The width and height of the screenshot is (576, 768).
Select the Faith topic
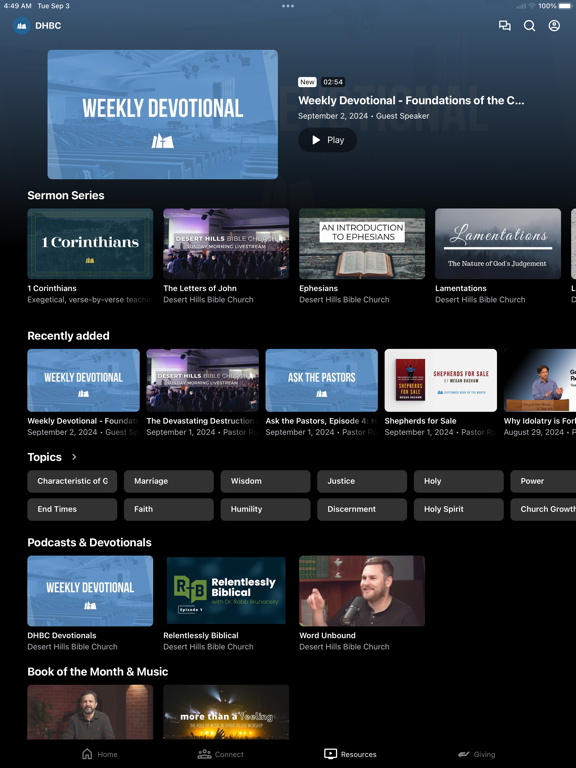point(168,509)
